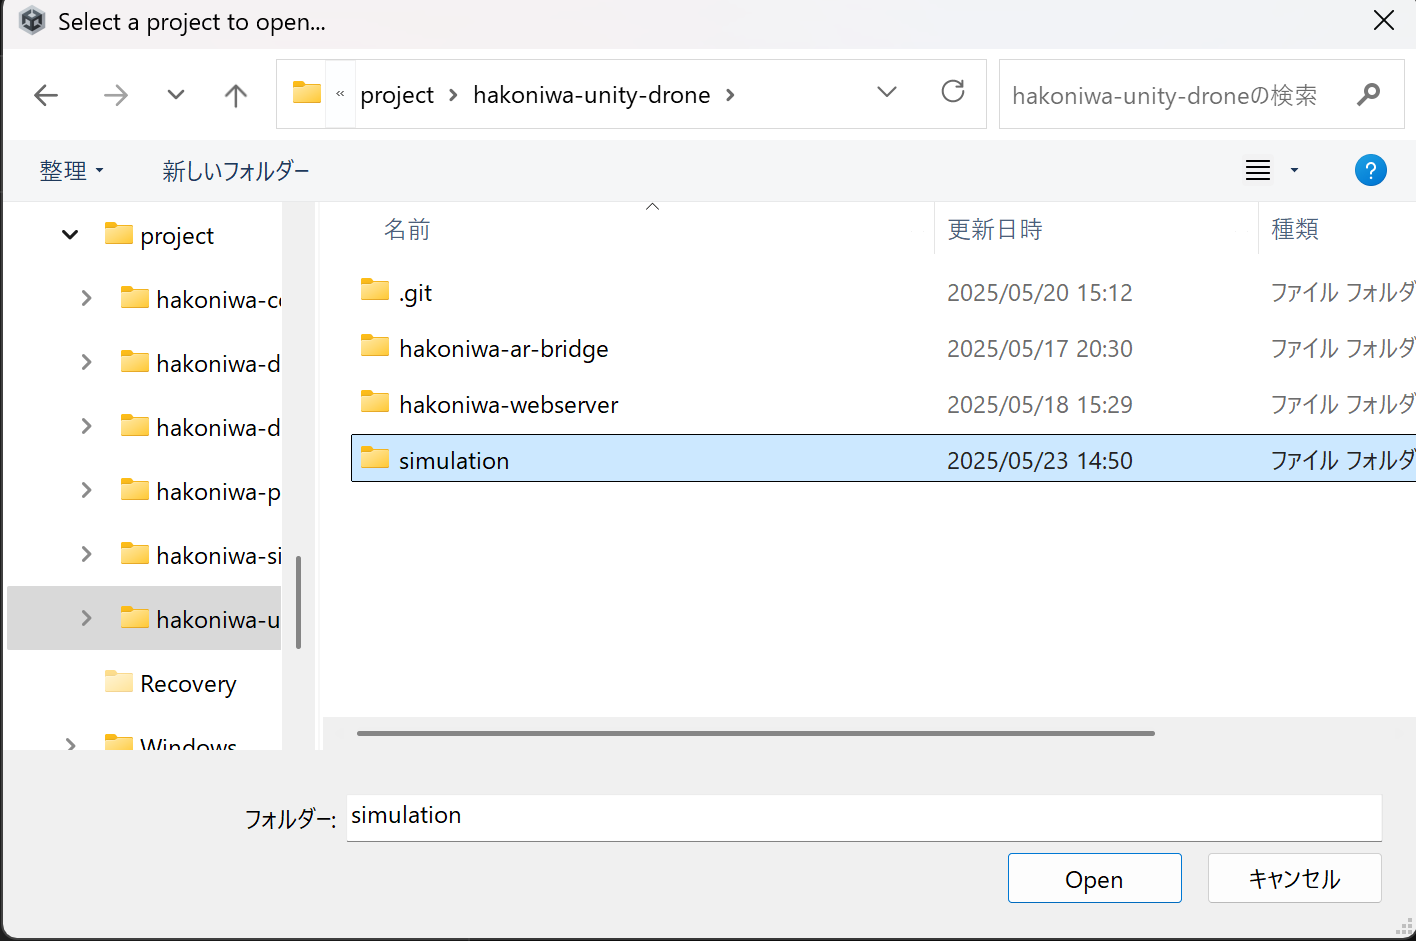Select the .git folder in the list
Screen dimensions: 1416x941
tap(416, 292)
